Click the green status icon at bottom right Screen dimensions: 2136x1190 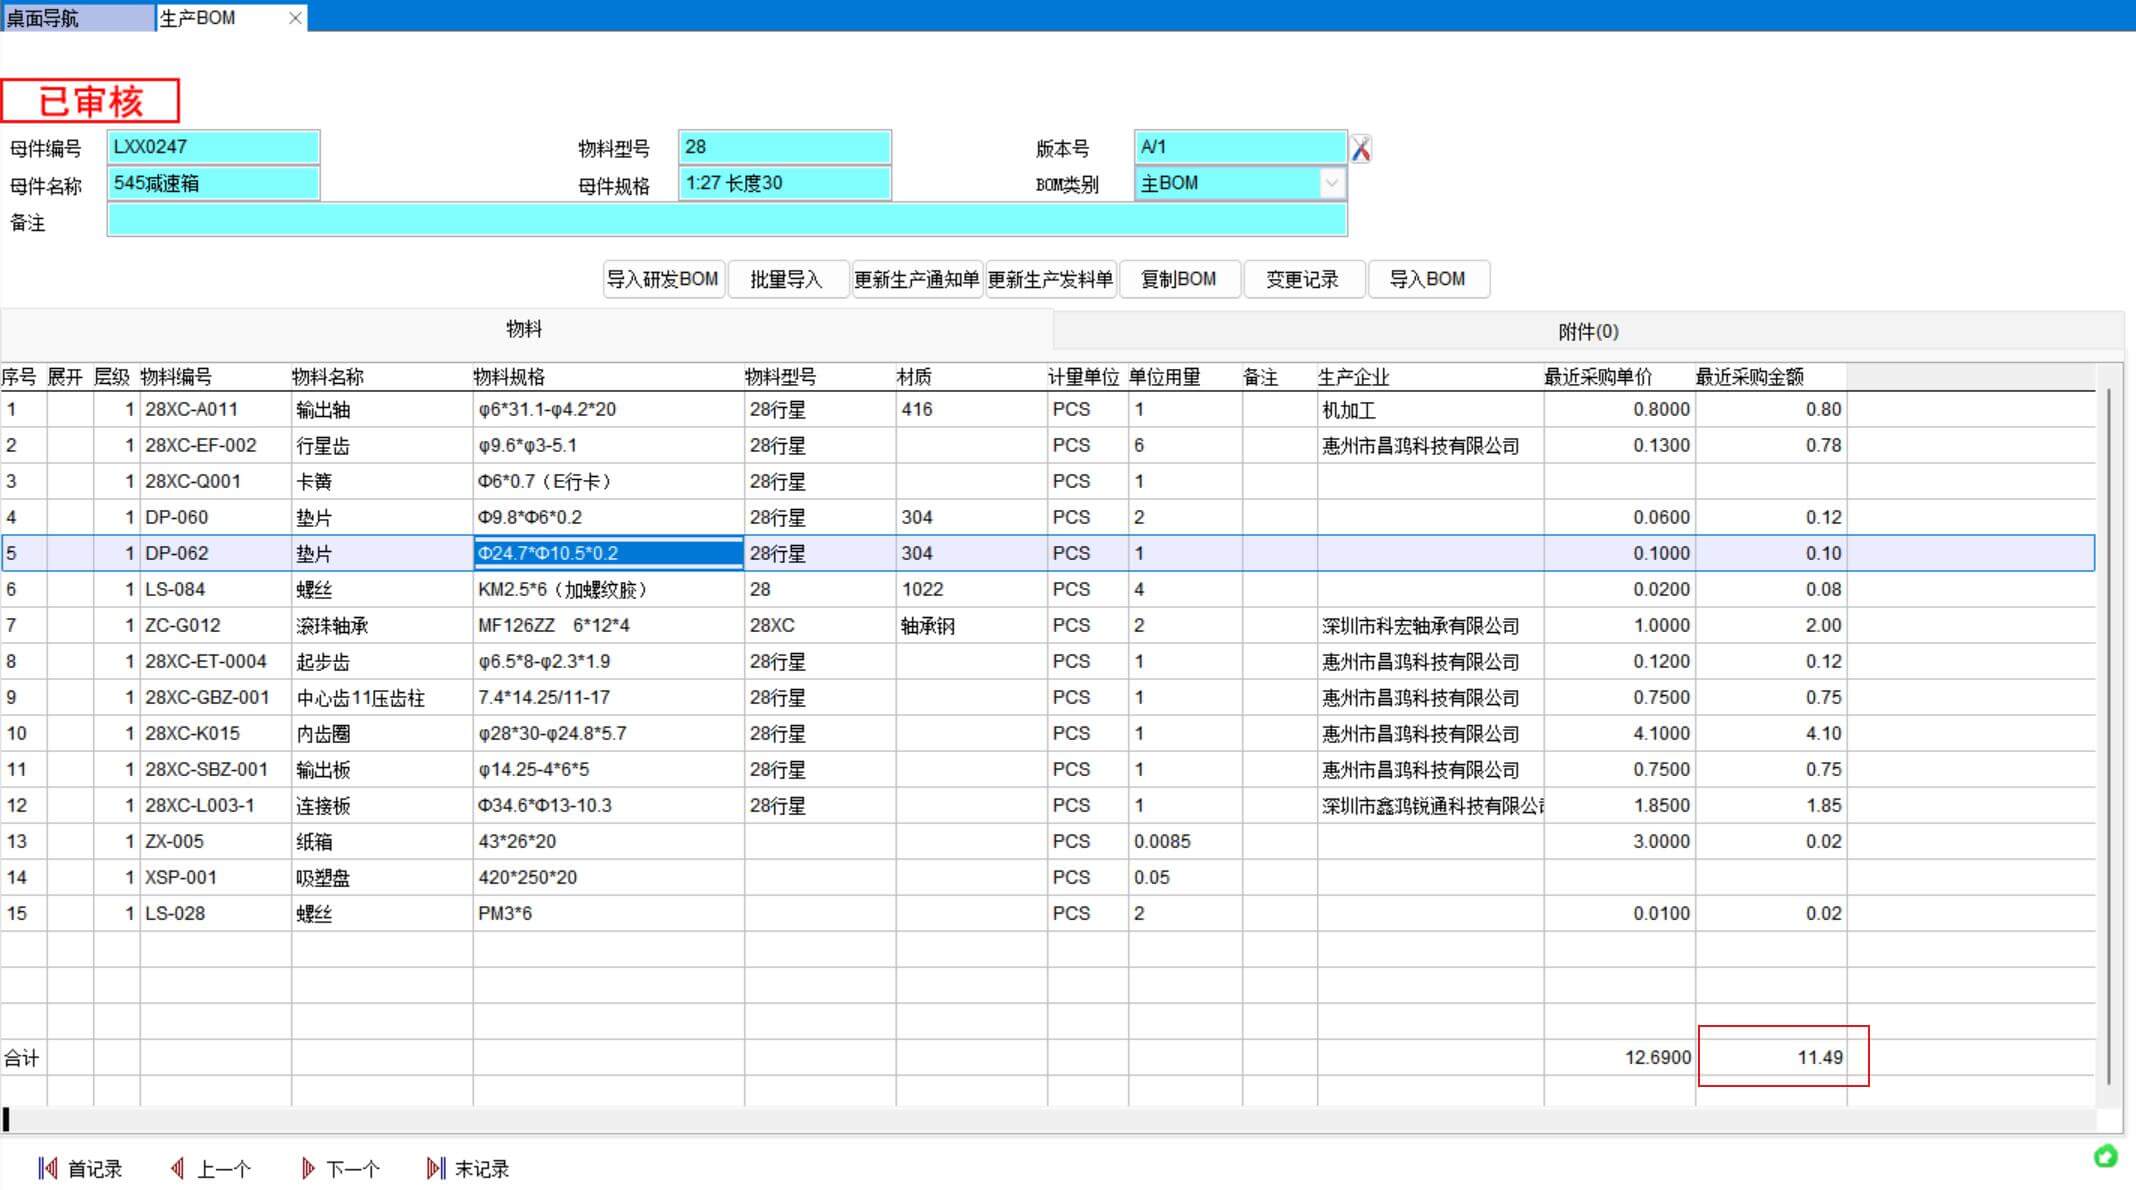2105,1156
